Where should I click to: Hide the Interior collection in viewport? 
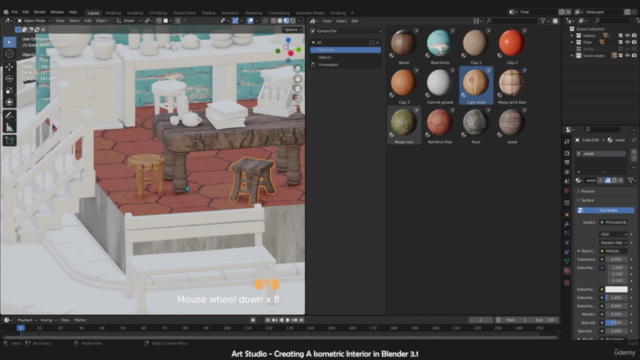tap(627, 36)
